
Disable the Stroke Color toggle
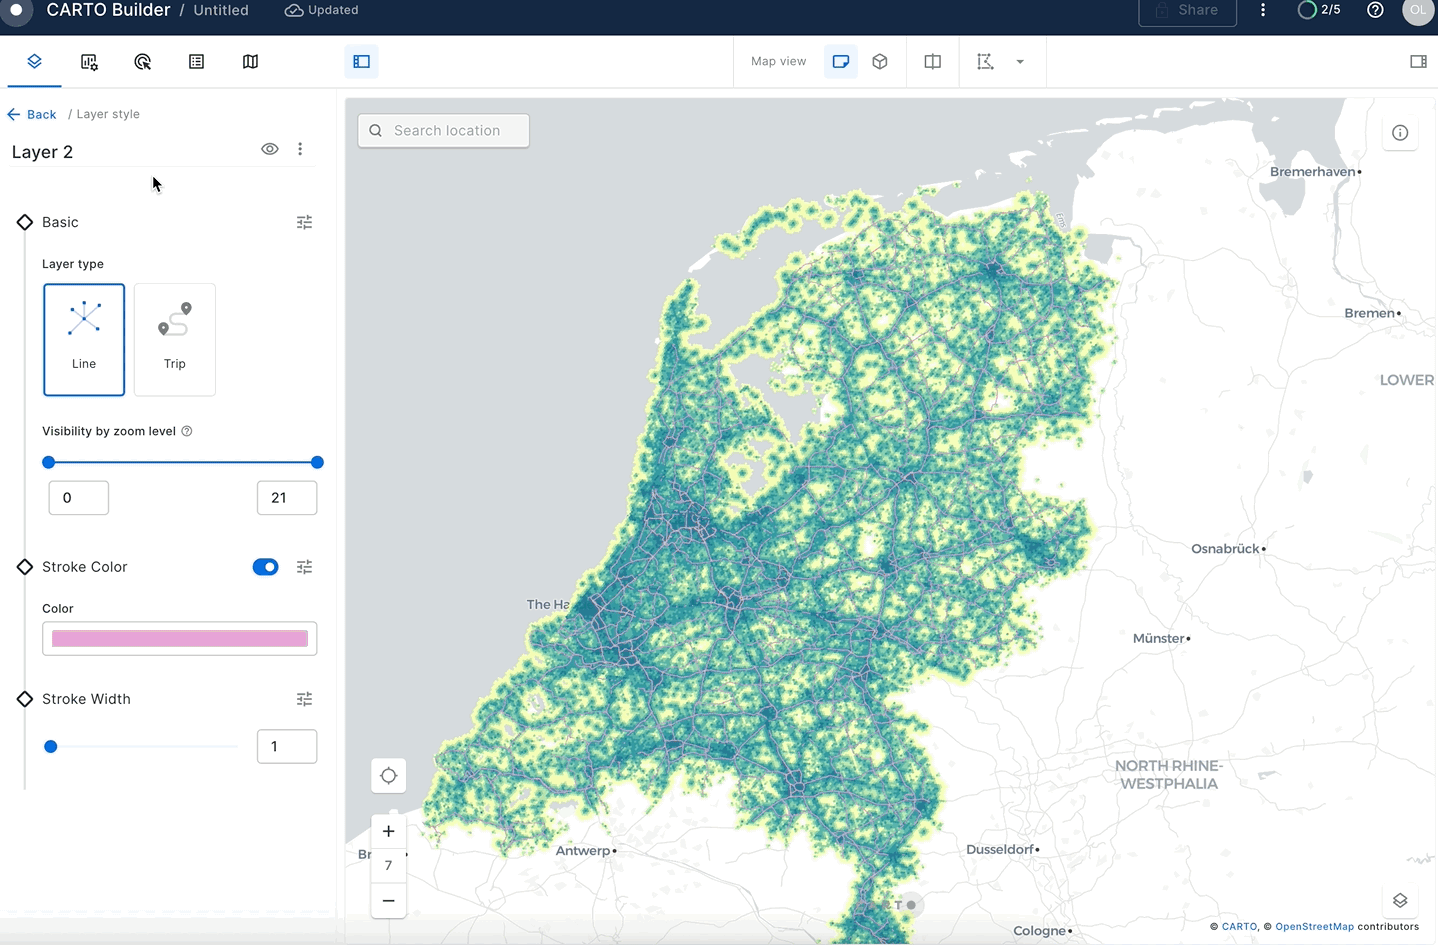[x=265, y=567]
